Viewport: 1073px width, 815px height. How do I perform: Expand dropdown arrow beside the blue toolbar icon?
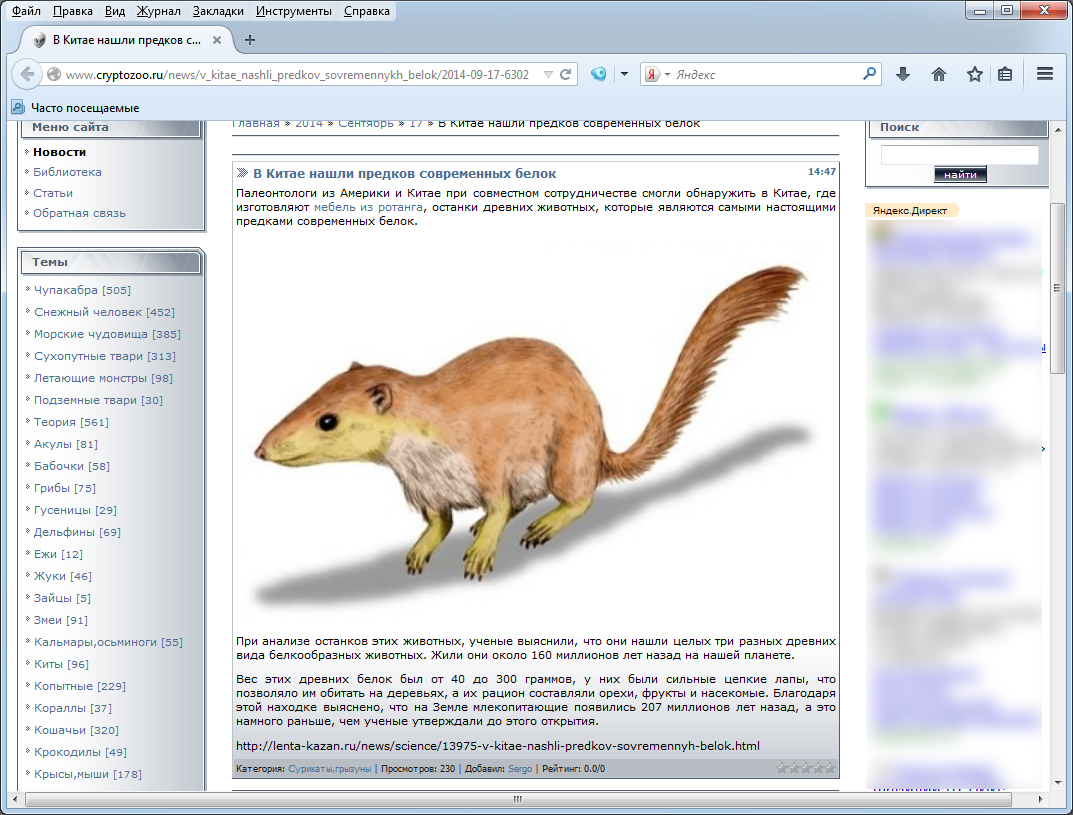point(624,74)
